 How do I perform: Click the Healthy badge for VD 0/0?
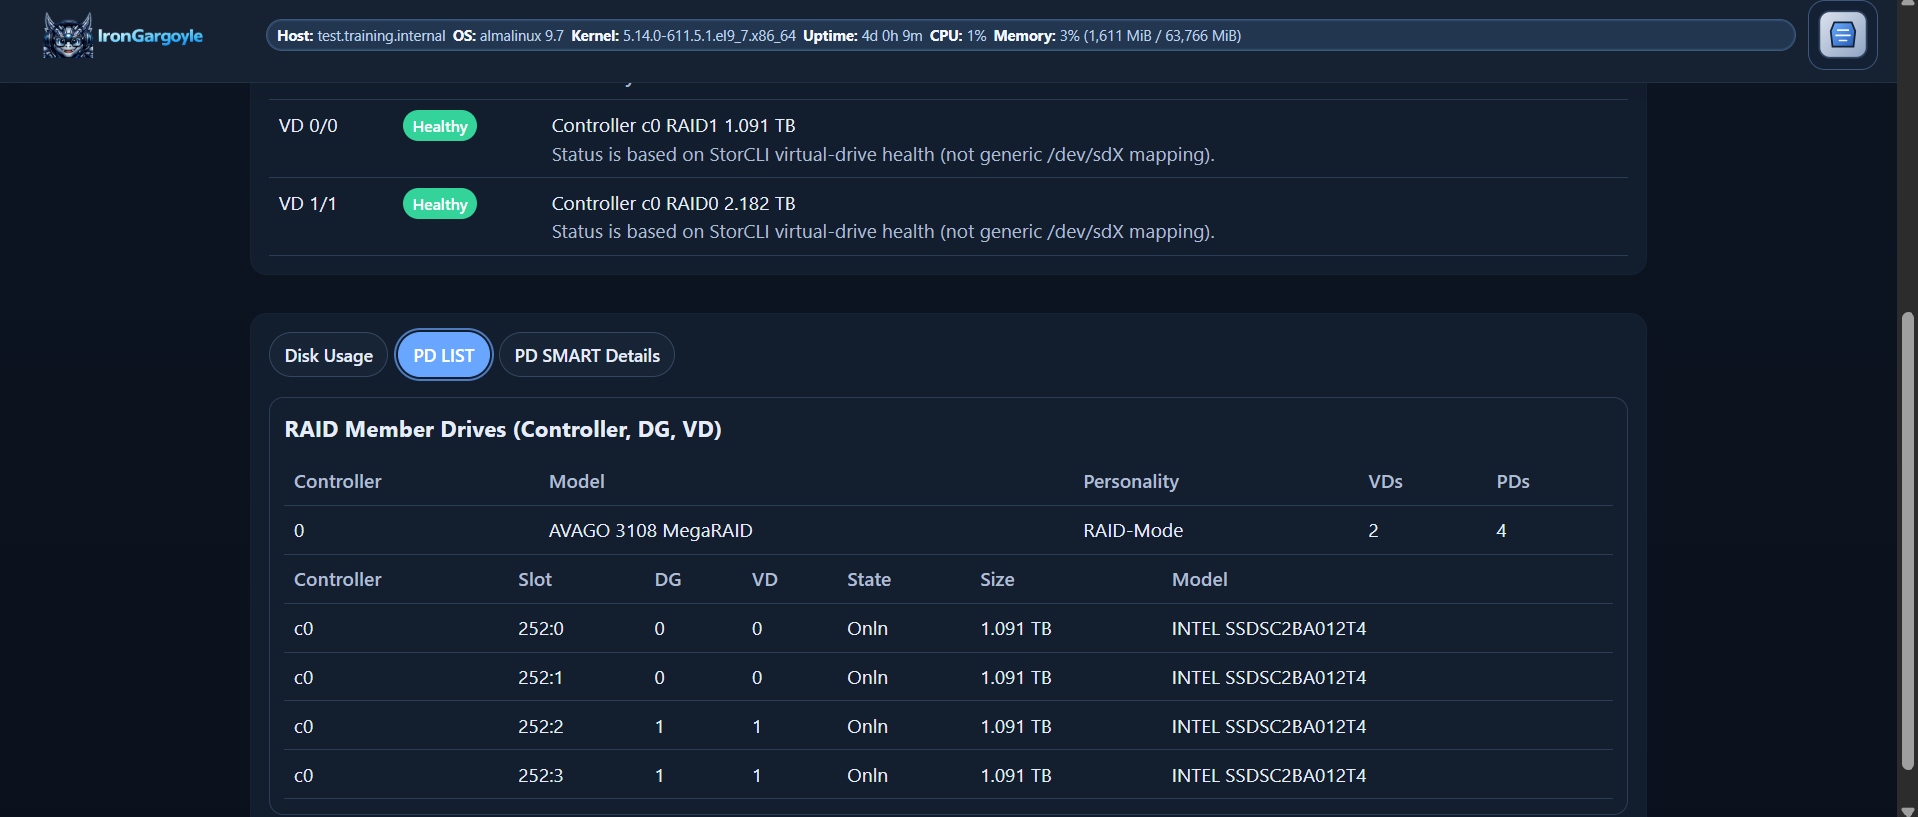tap(439, 126)
